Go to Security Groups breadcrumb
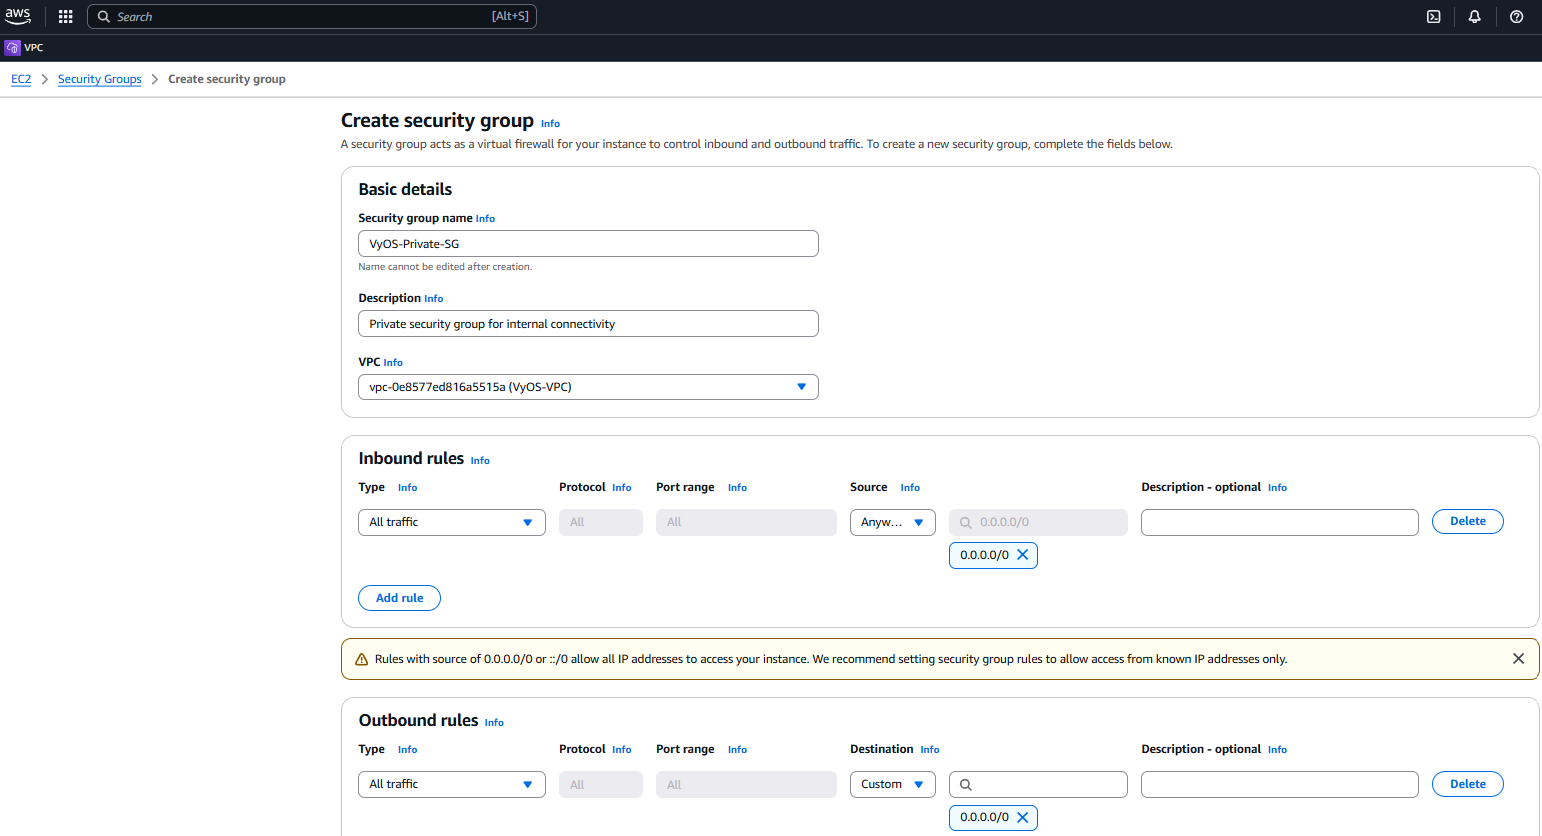 tap(99, 79)
